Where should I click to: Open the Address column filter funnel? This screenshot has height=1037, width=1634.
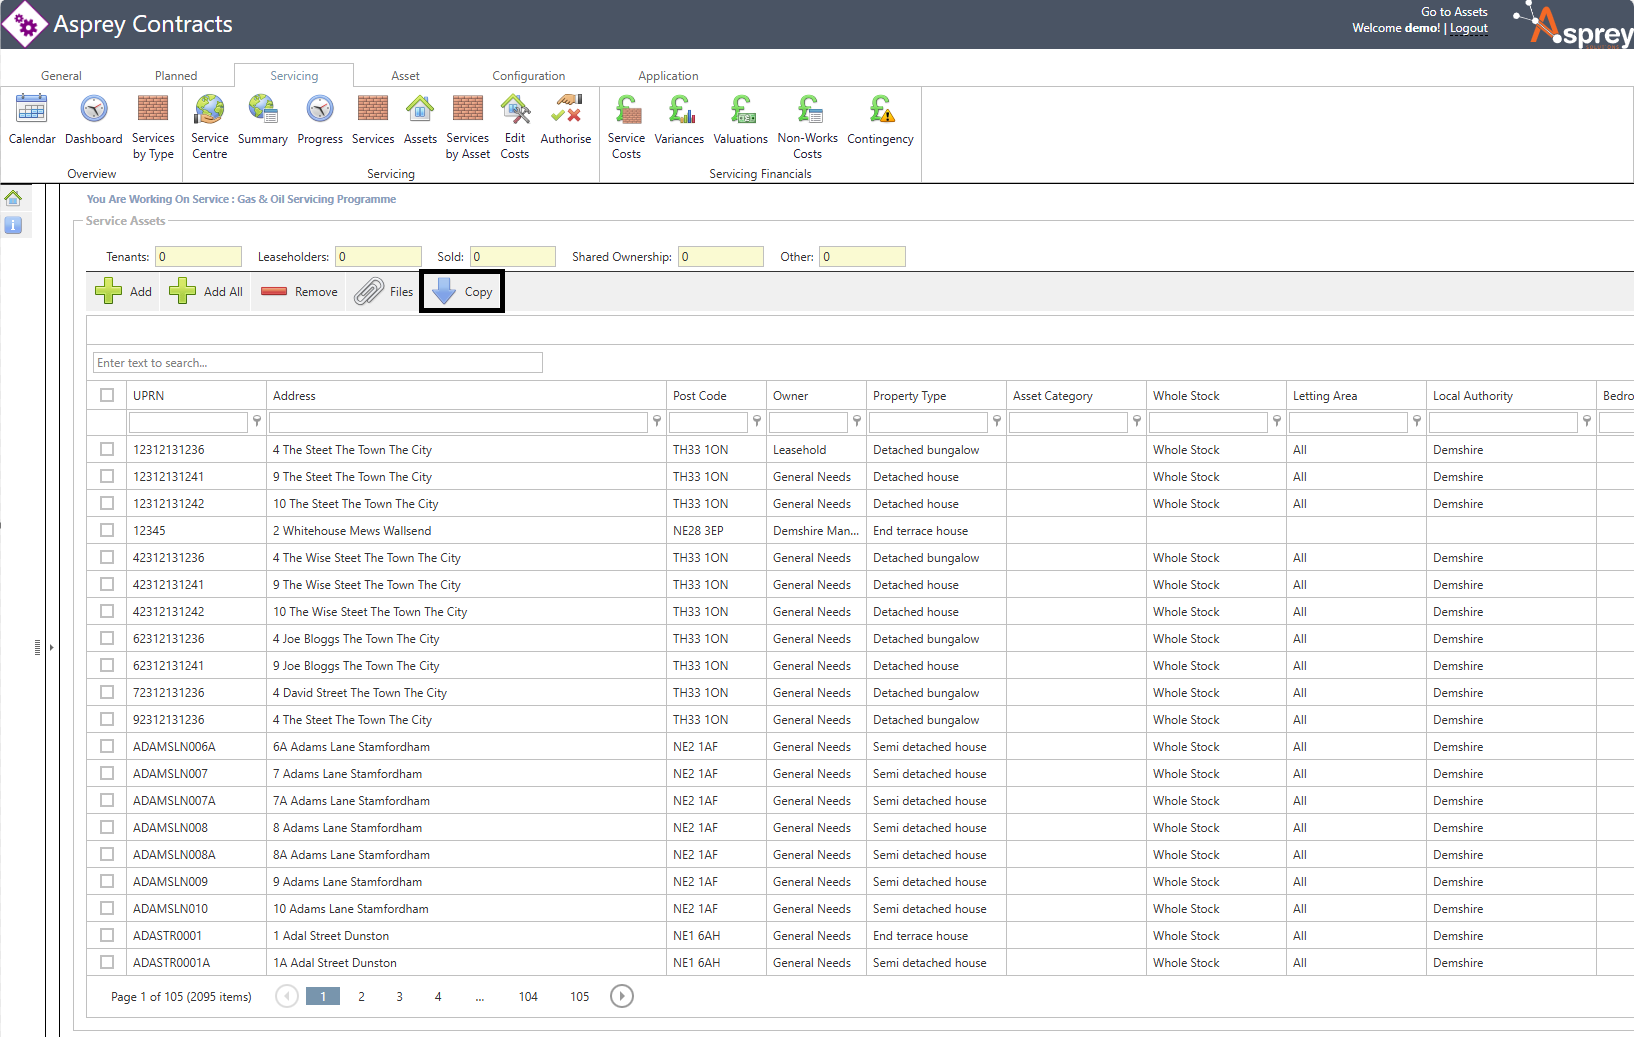click(x=657, y=422)
